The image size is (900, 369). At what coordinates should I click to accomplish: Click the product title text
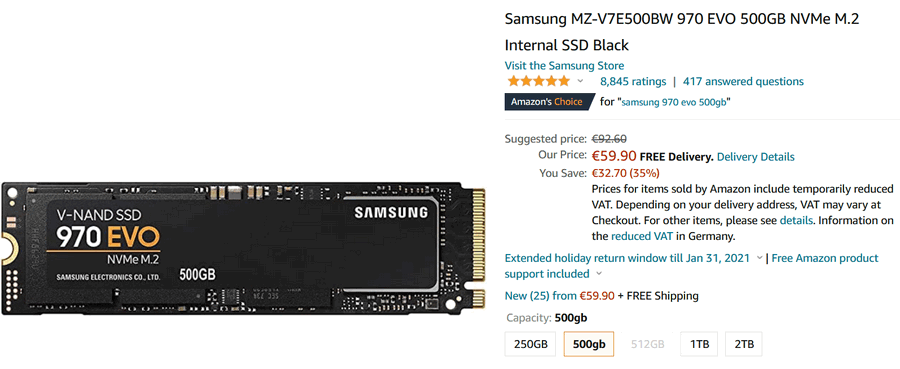(x=682, y=32)
